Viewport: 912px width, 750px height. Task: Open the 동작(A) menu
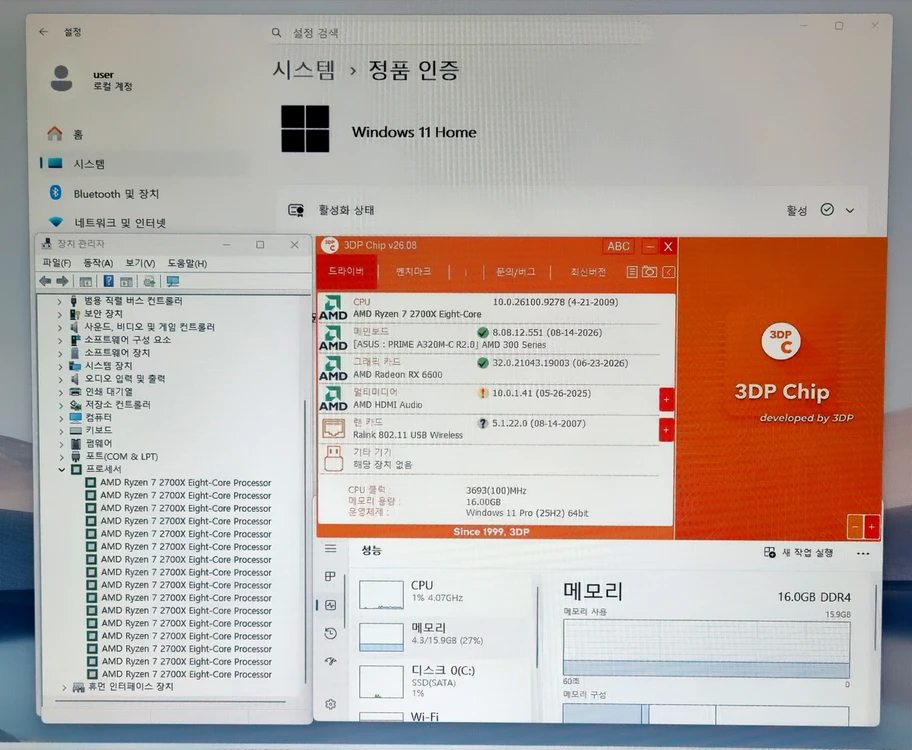point(98,264)
